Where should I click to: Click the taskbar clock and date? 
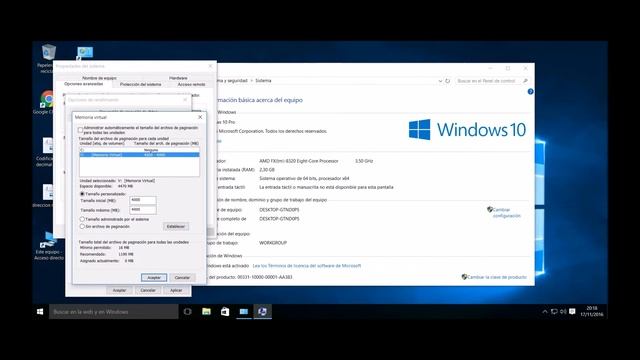[591, 311]
